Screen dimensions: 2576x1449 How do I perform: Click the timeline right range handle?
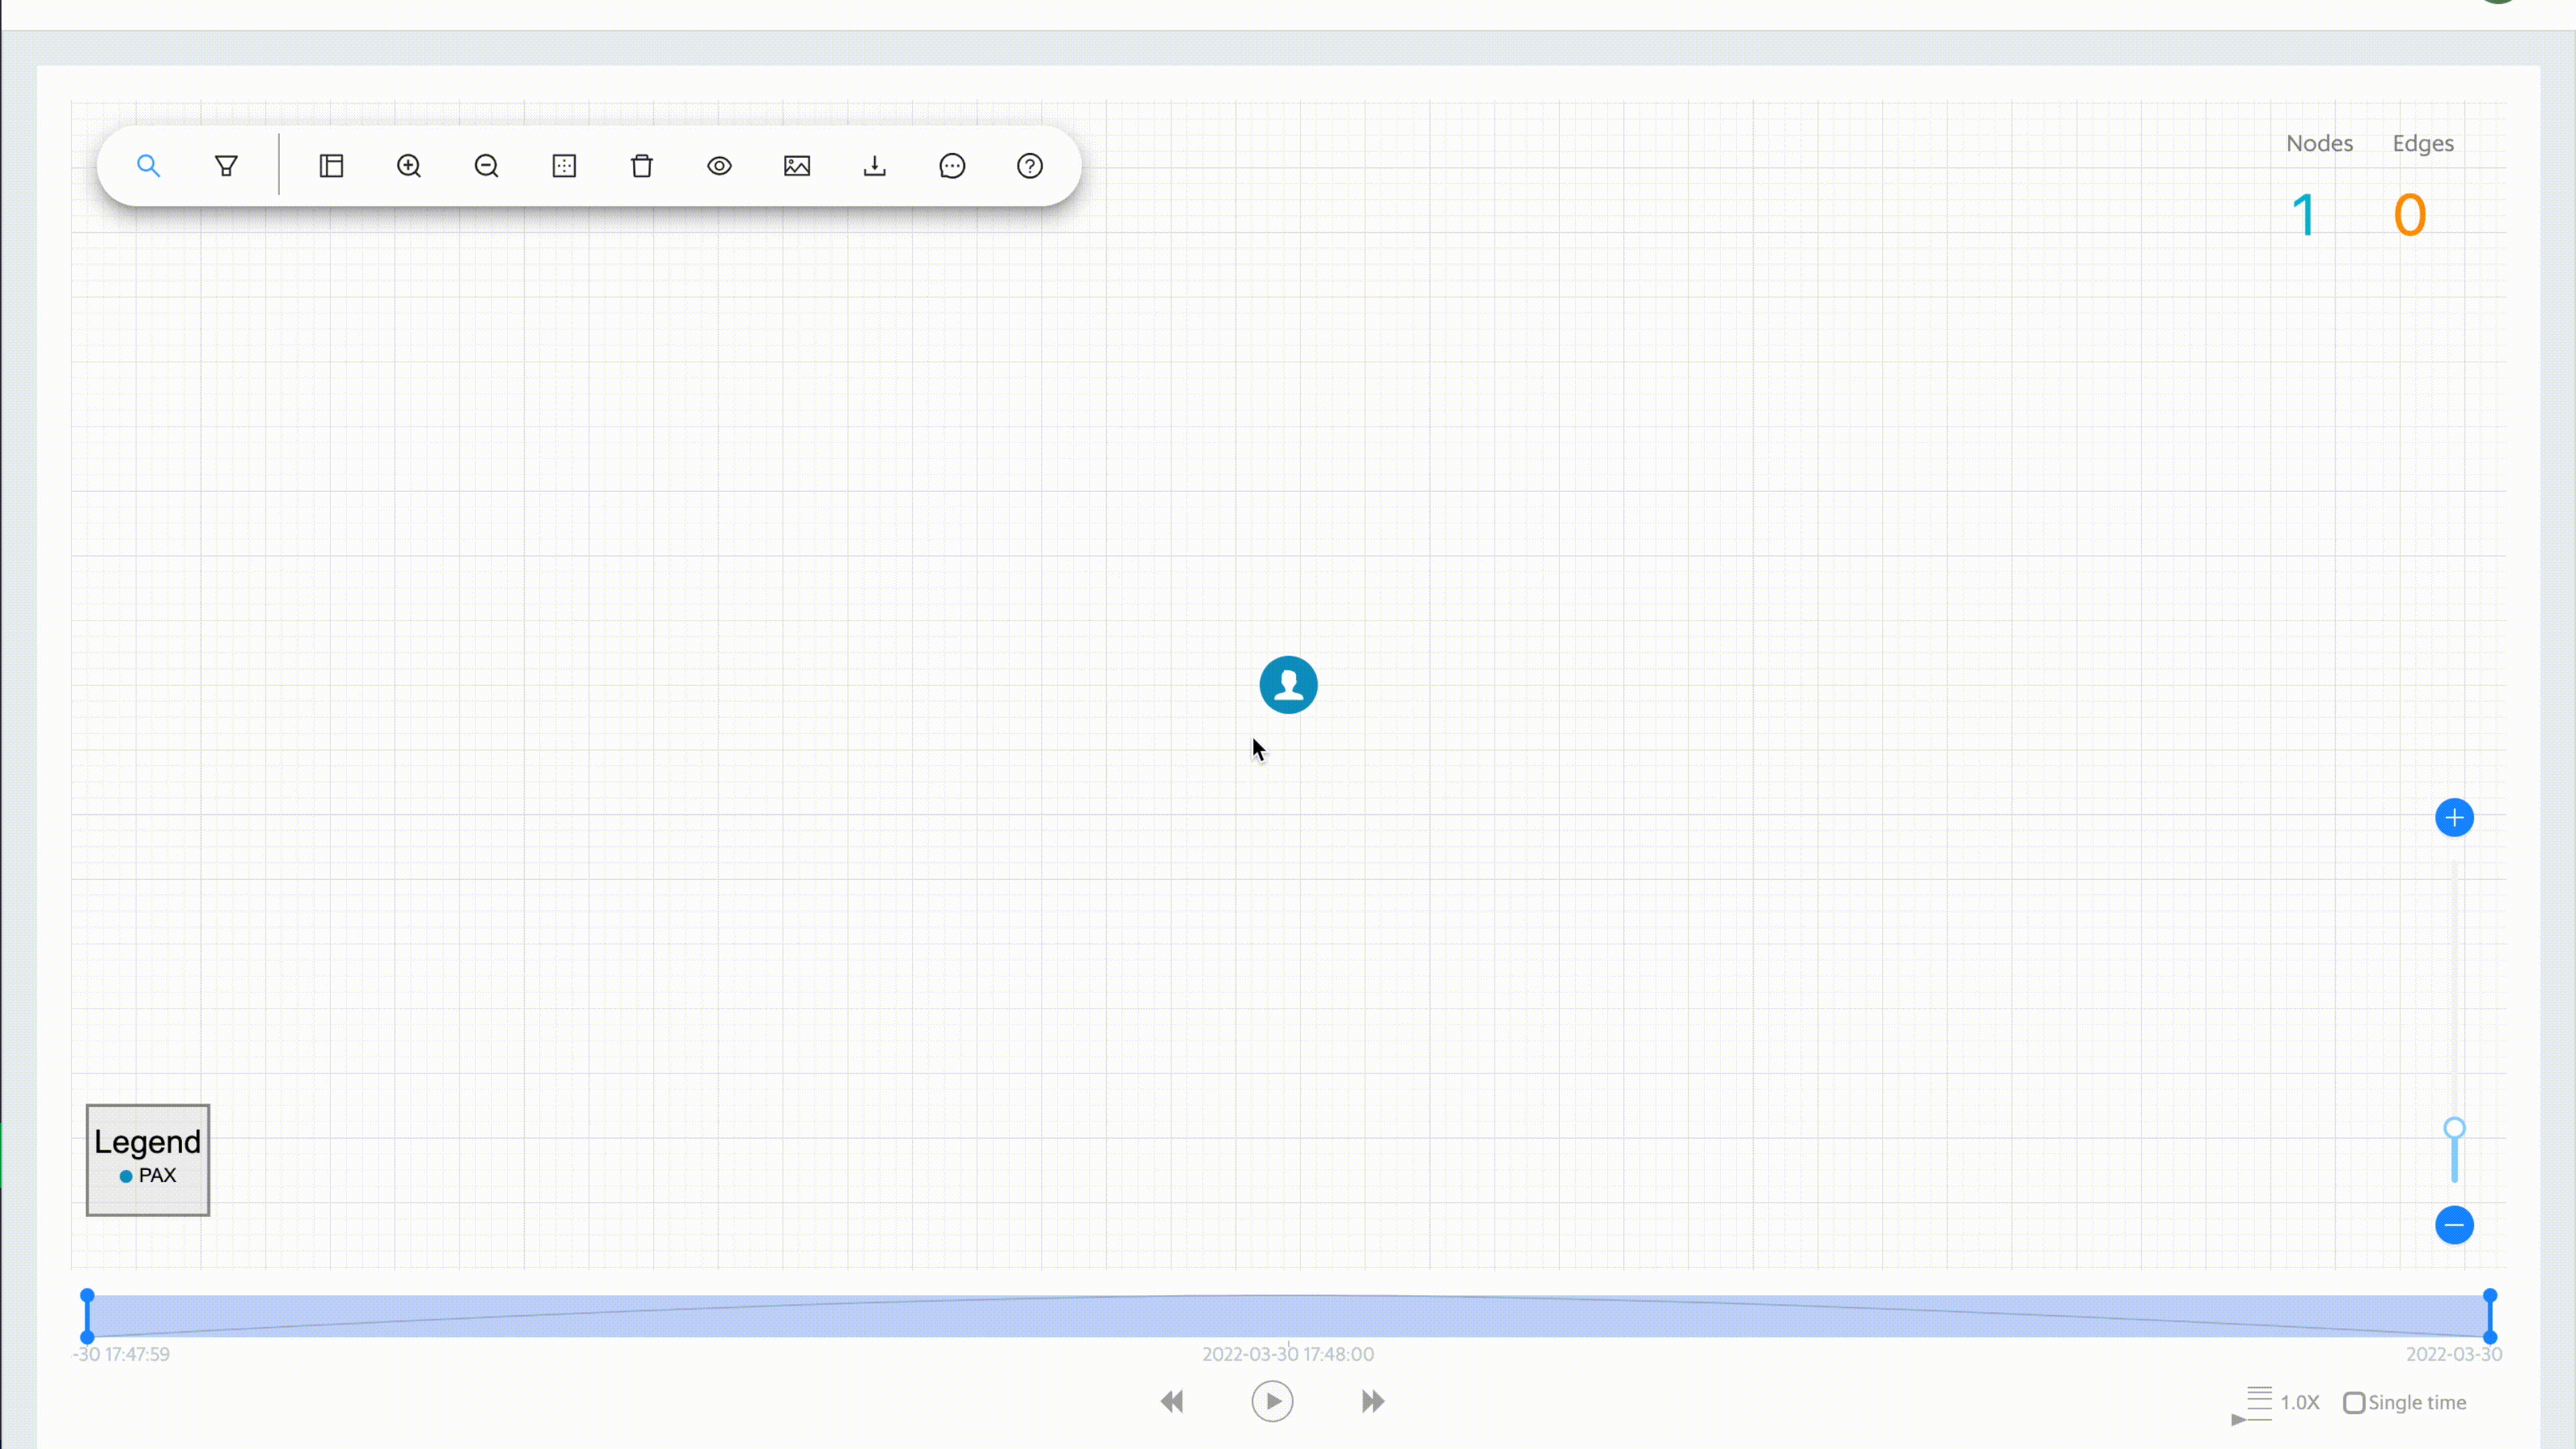coord(2490,1316)
